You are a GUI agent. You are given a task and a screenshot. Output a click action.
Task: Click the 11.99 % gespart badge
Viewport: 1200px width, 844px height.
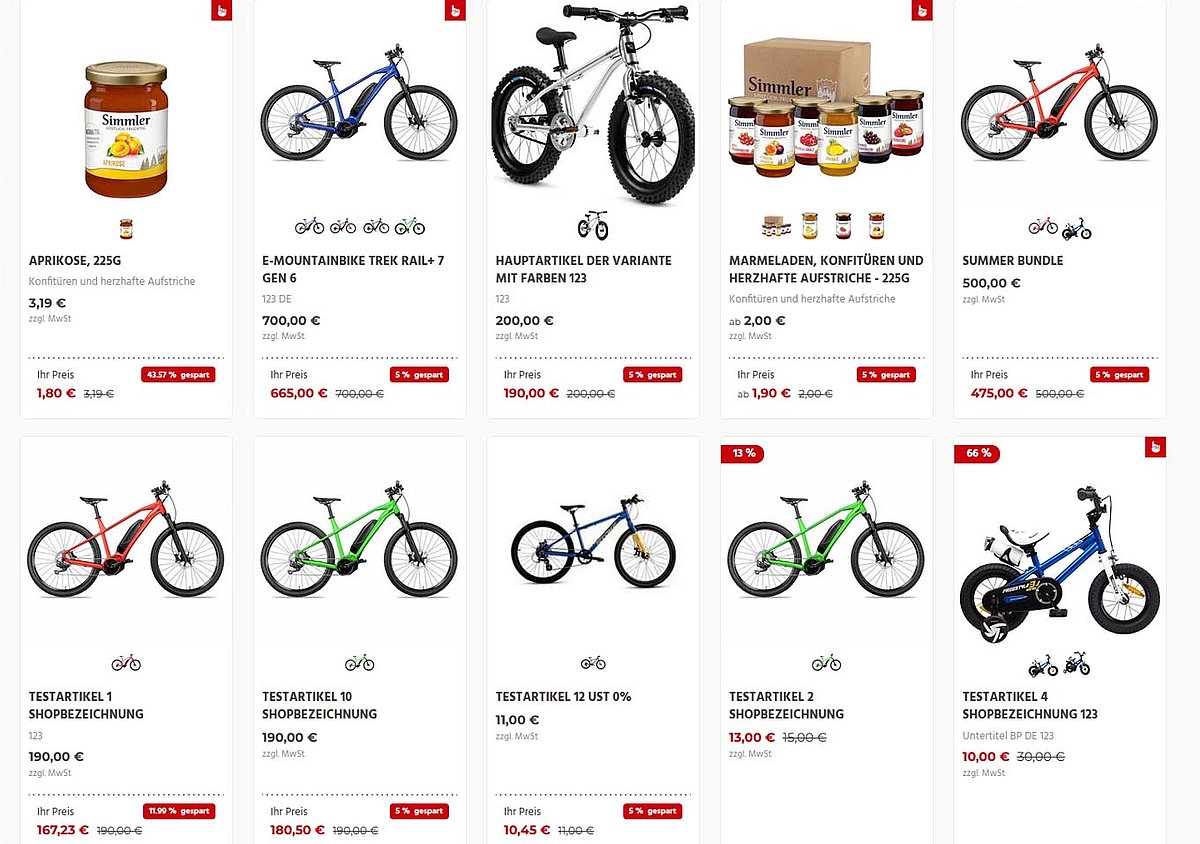click(x=178, y=811)
